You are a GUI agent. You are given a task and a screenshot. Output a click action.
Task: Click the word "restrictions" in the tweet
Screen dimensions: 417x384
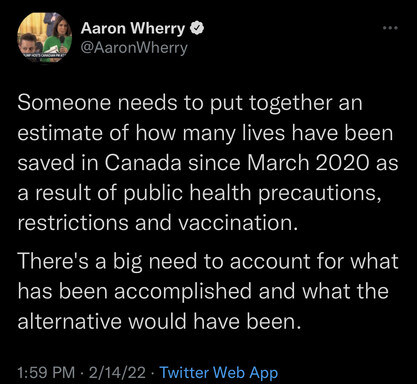point(73,223)
